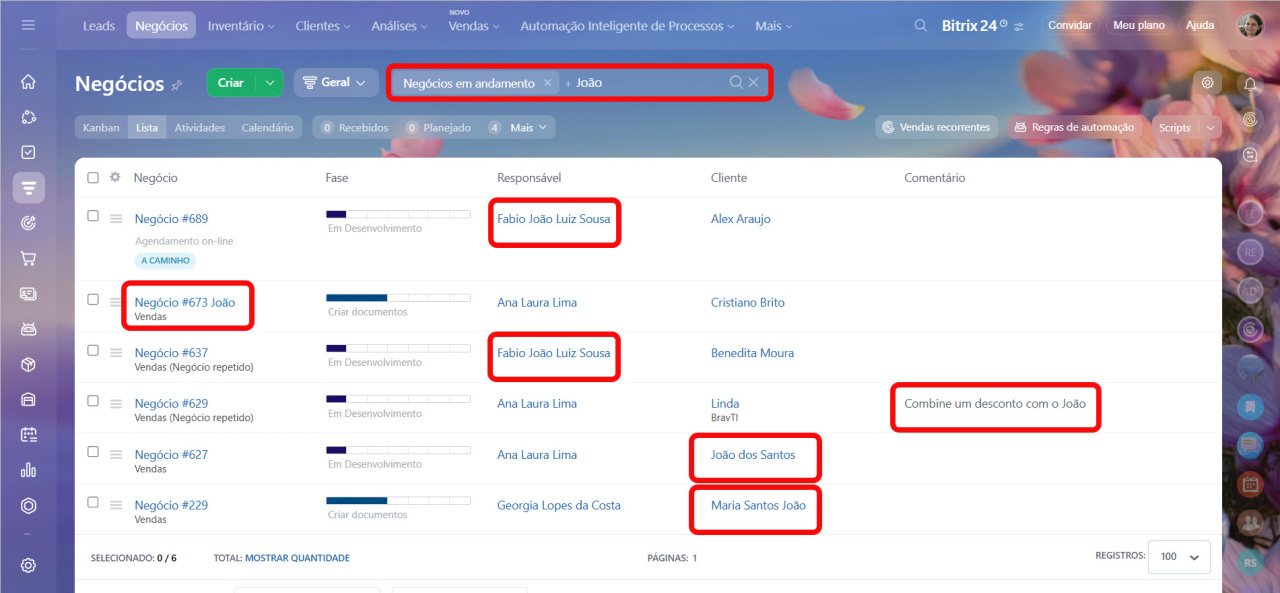The height and width of the screenshot is (593, 1280).
Task: Open the Mais top navigation menu
Action: (x=774, y=26)
